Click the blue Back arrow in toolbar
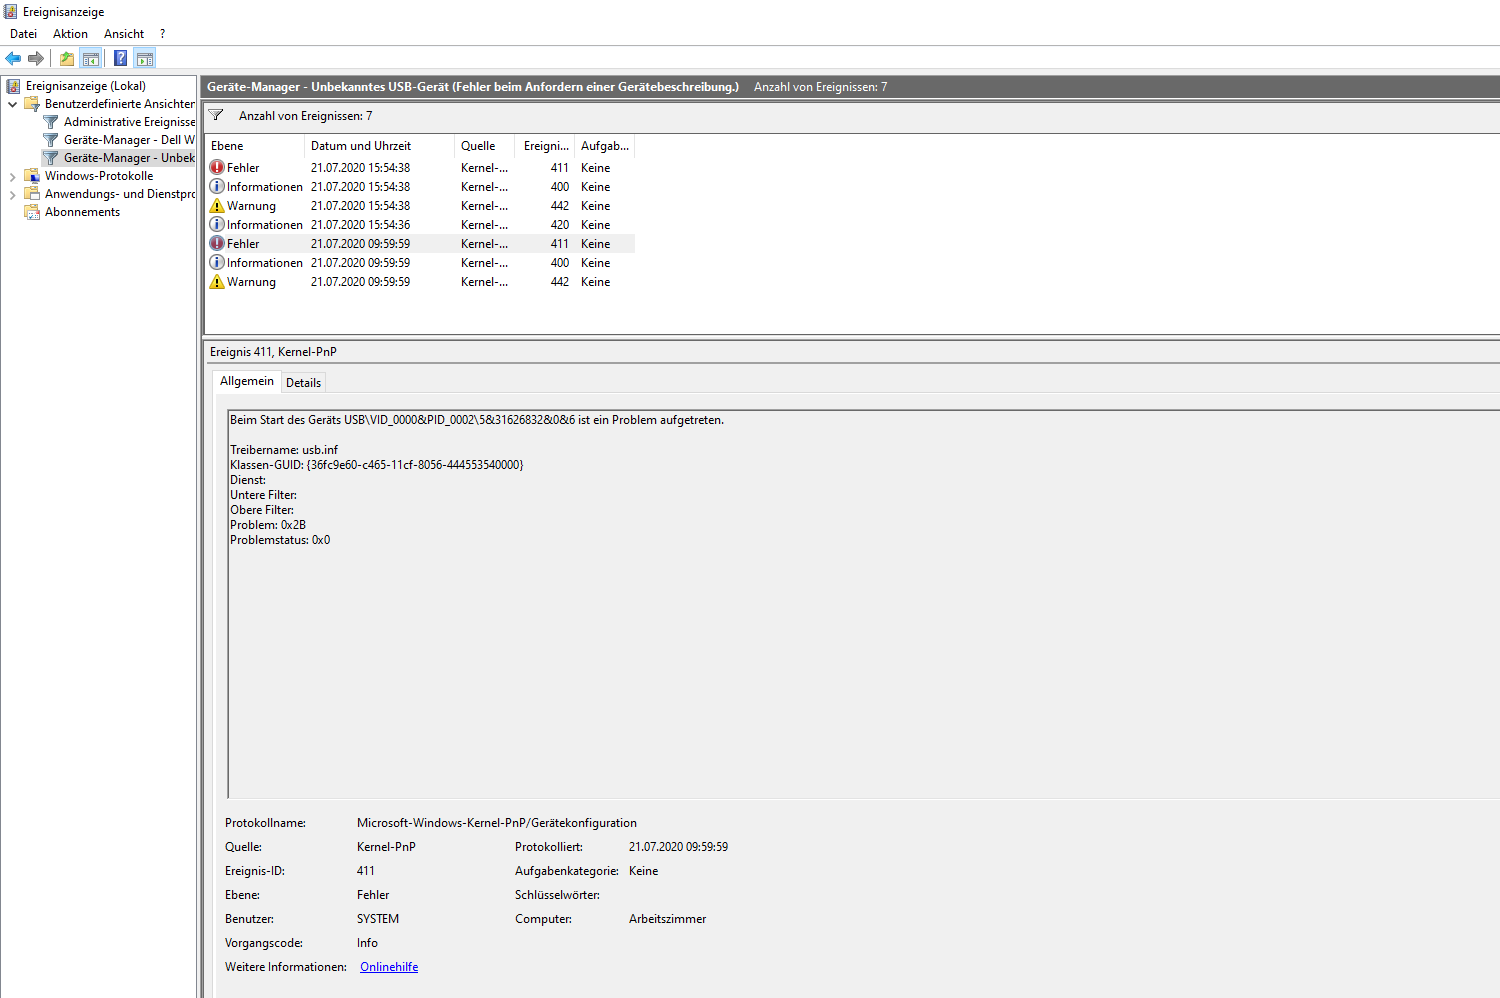Image resolution: width=1500 pixels, height=998 pixels. pos(13,58)
